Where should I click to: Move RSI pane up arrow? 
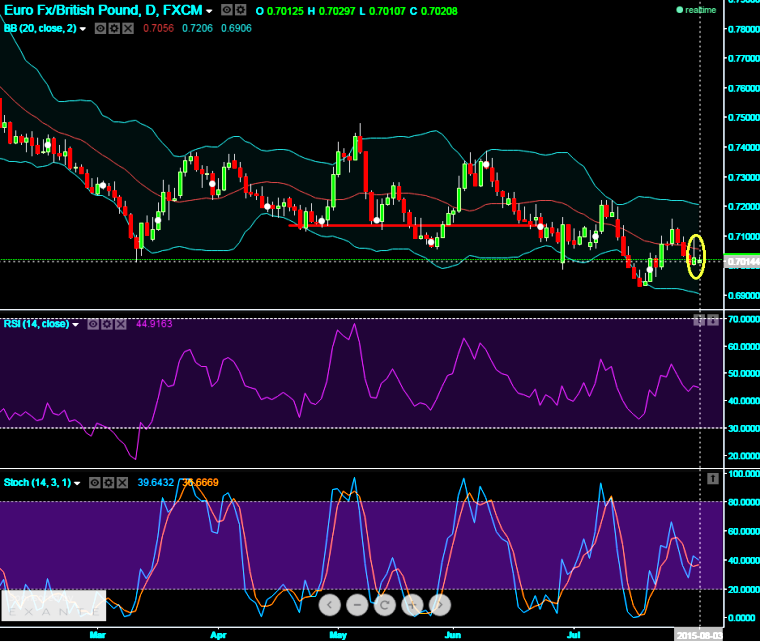[x=698, y=320]
